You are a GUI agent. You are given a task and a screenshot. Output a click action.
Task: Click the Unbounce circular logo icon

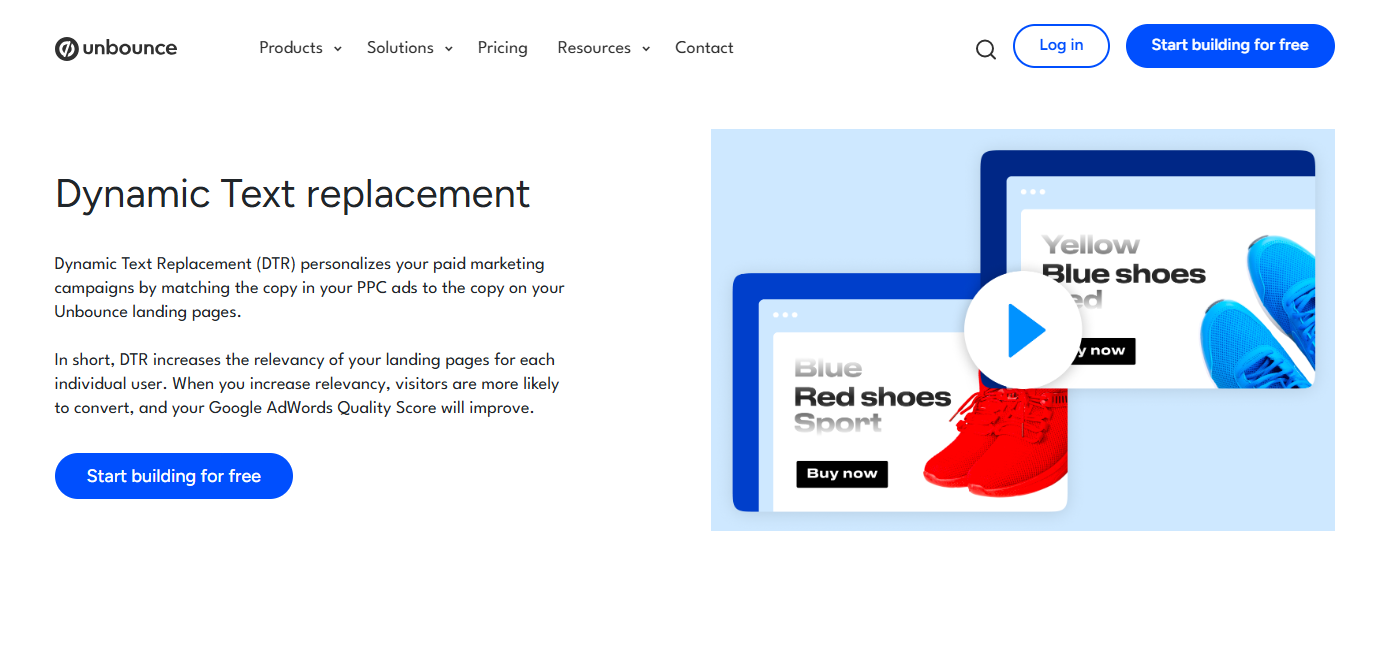(67, 48)
